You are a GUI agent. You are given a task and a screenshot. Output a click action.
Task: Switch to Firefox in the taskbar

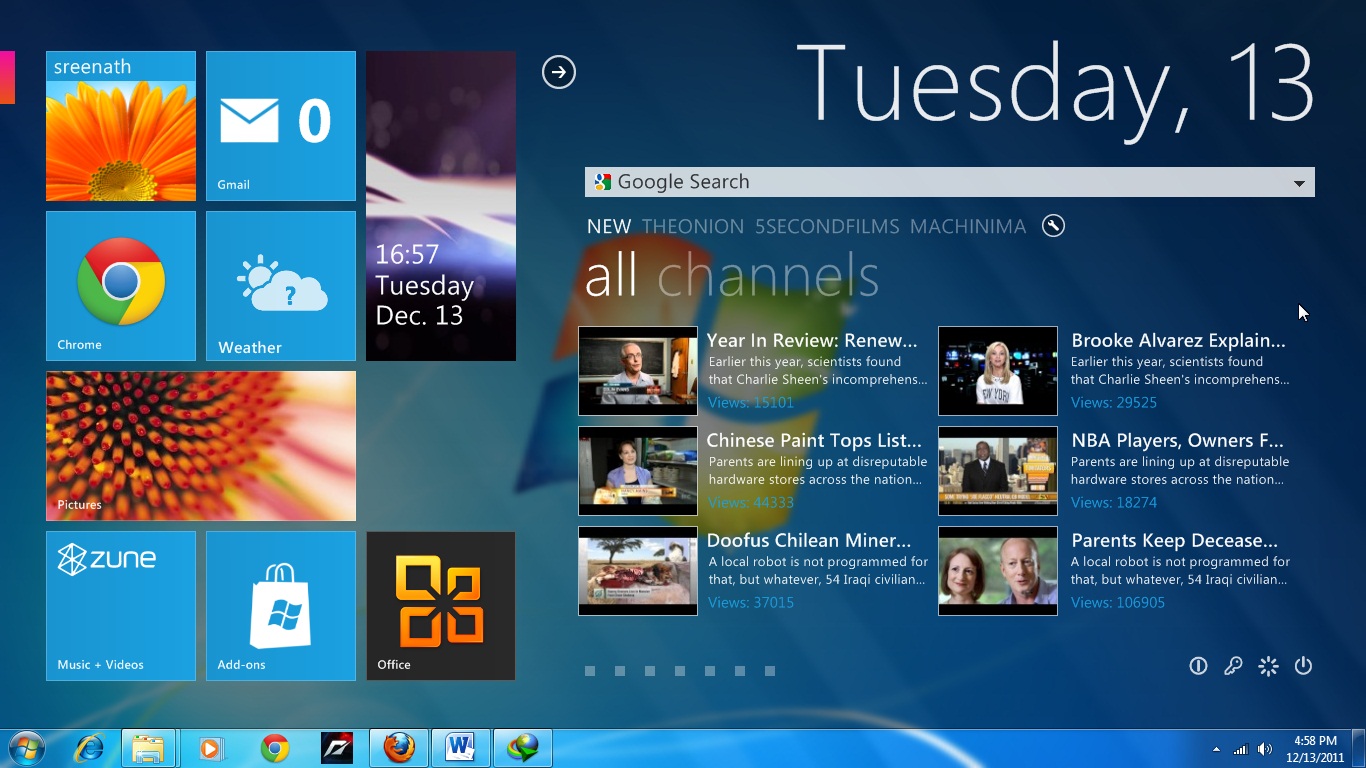pos(399,748)
